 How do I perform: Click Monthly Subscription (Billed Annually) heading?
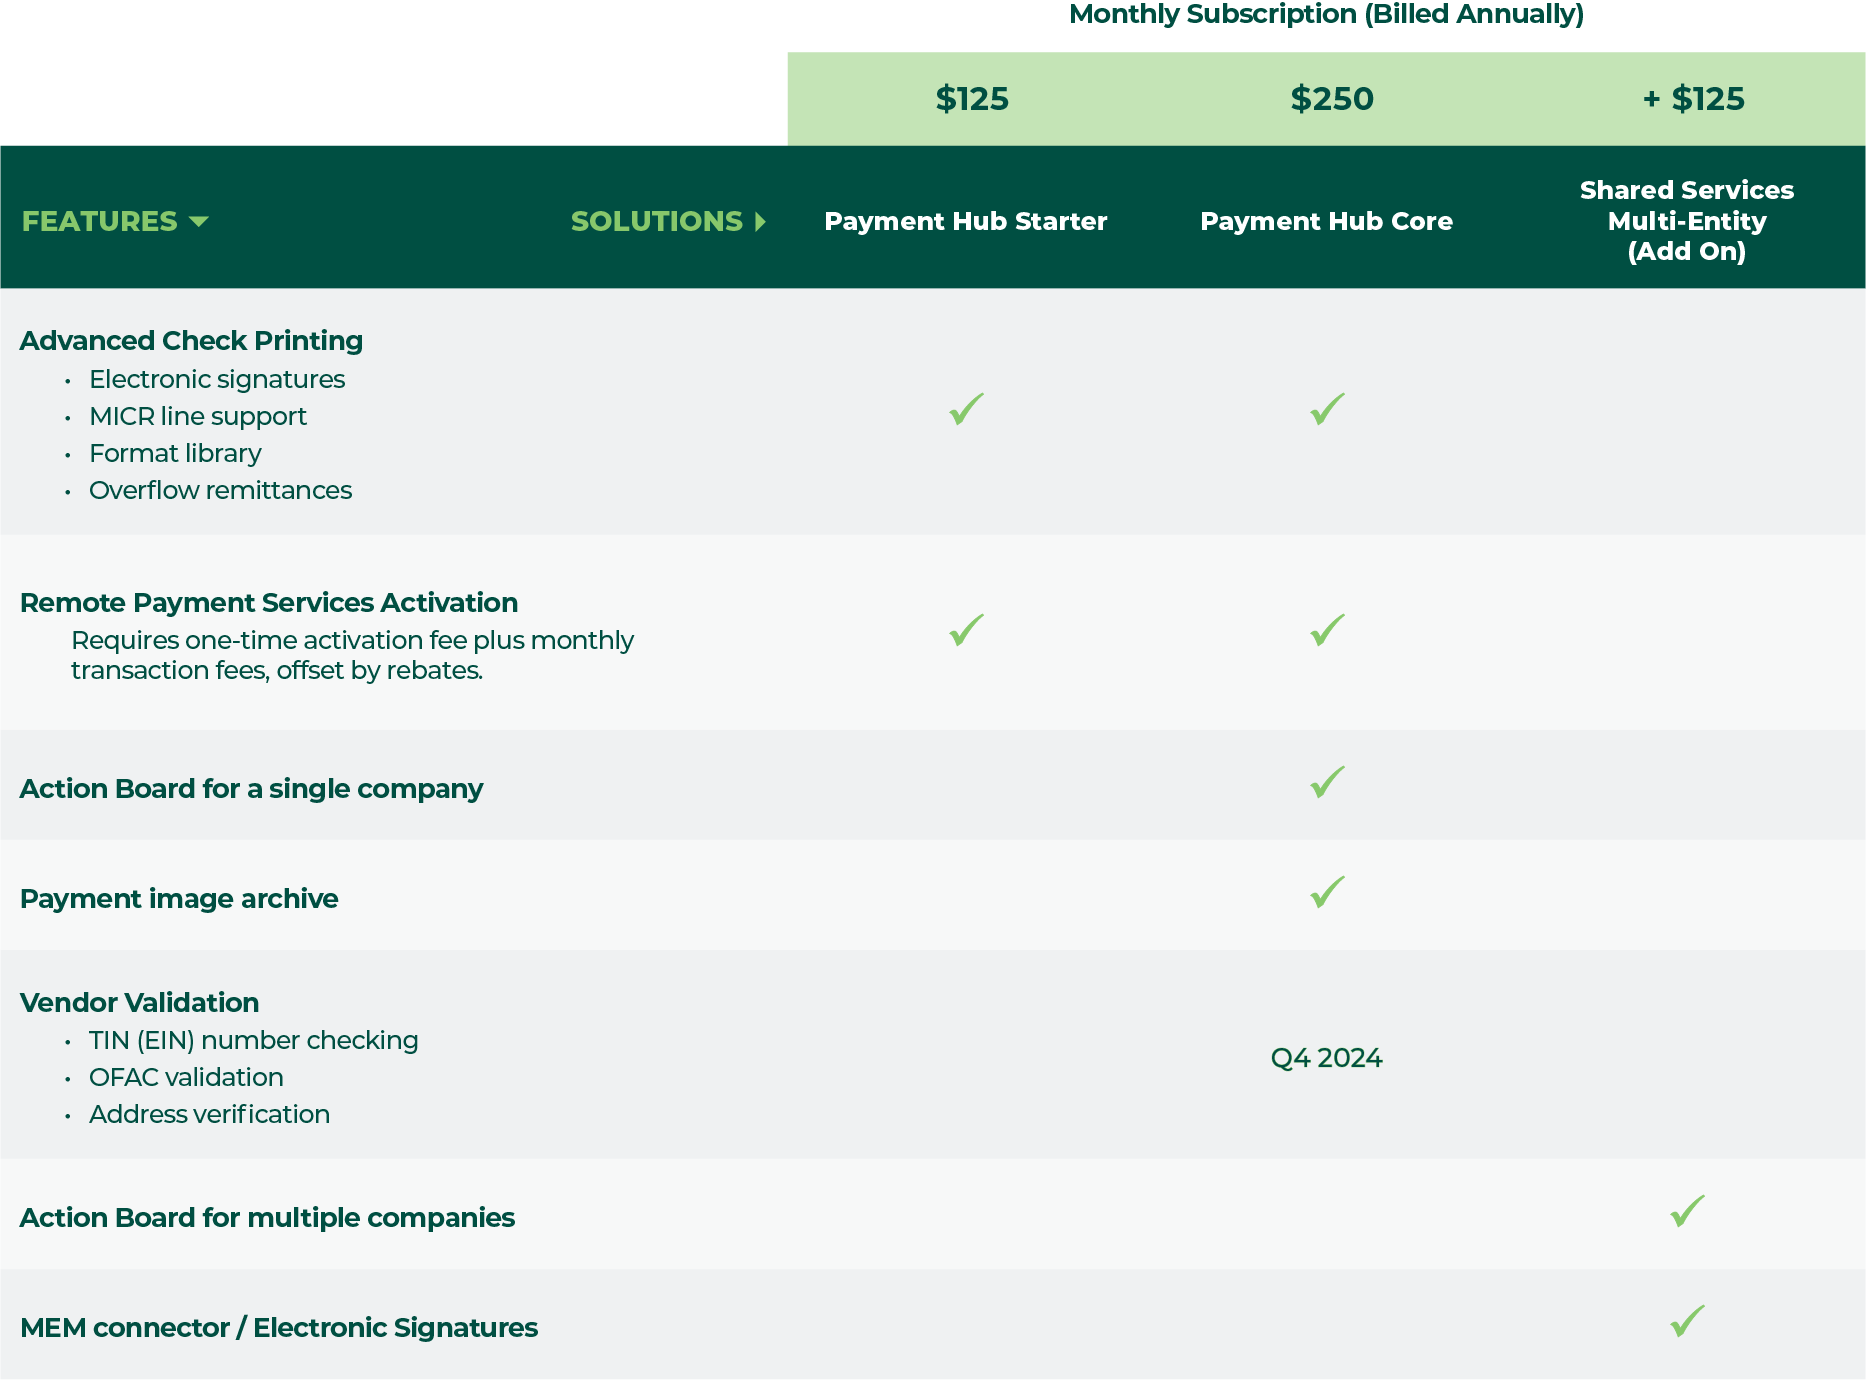pos(1326,14)
